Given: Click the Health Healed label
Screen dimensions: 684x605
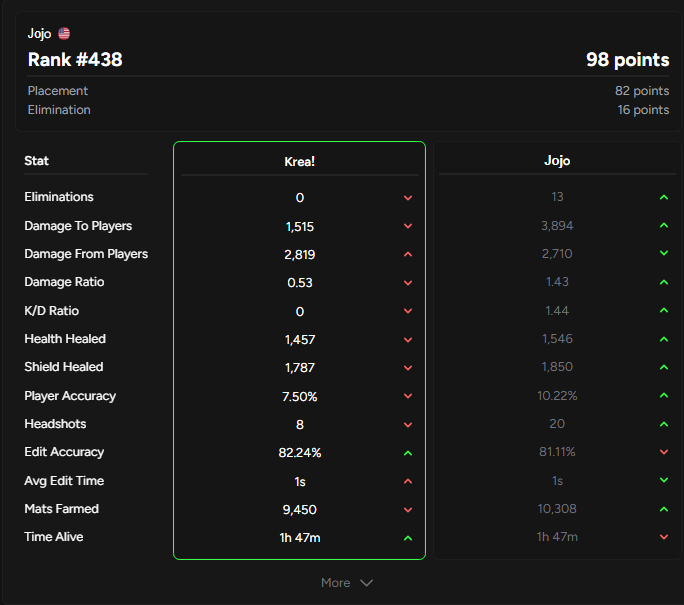Looking at the screenshot, I should [65, 339].
